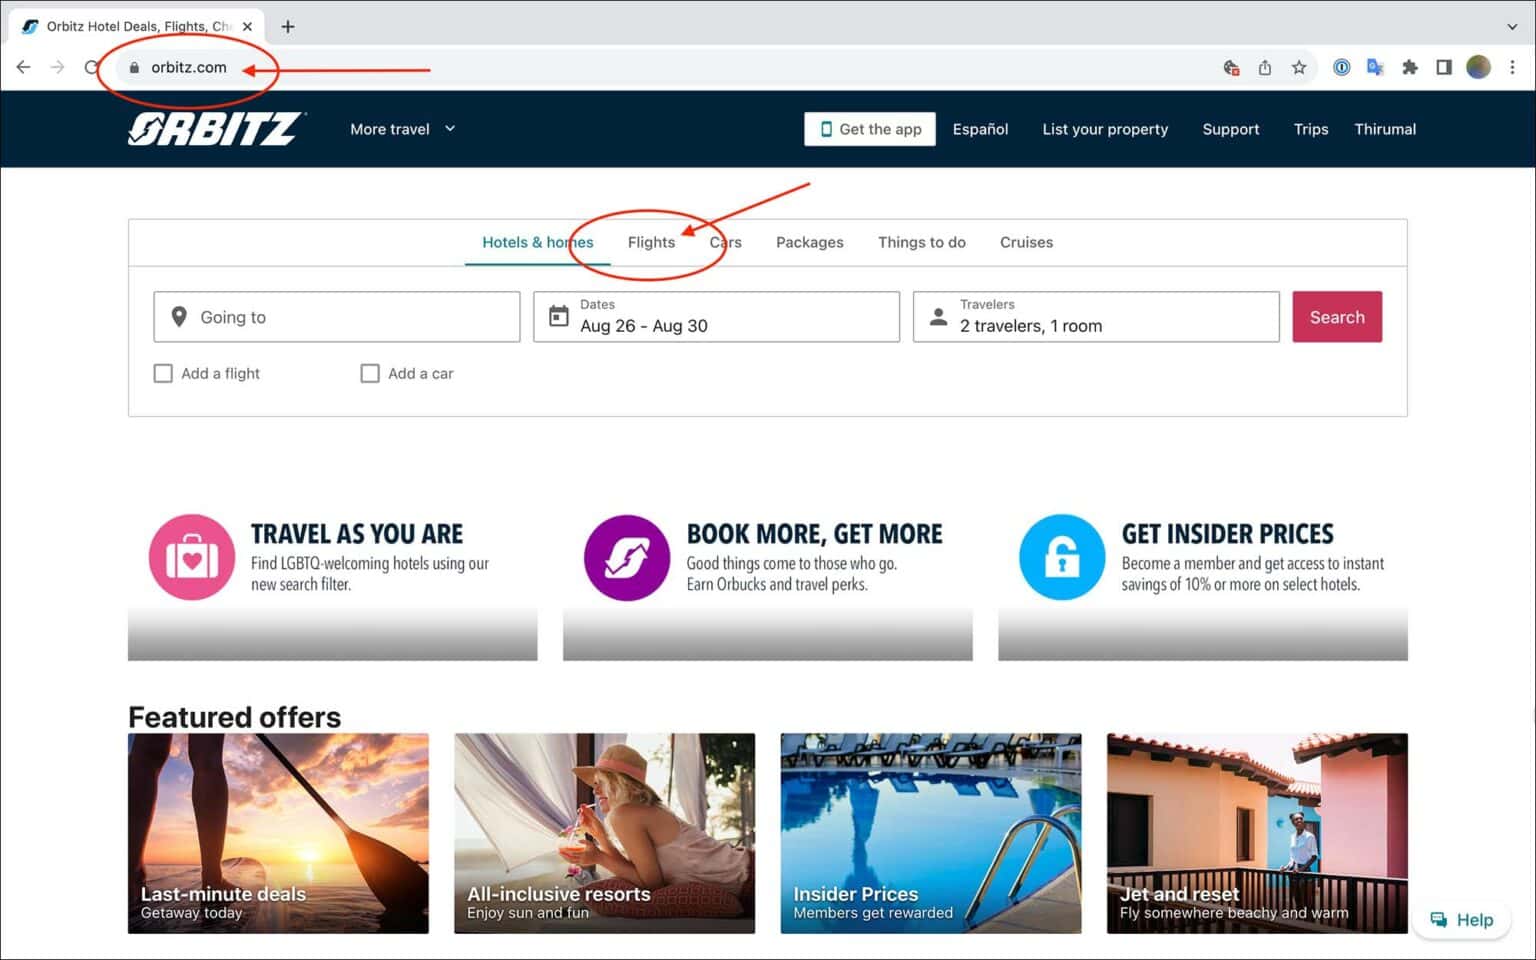Close the Orbitz browser tab

click(x=247, y=27)
